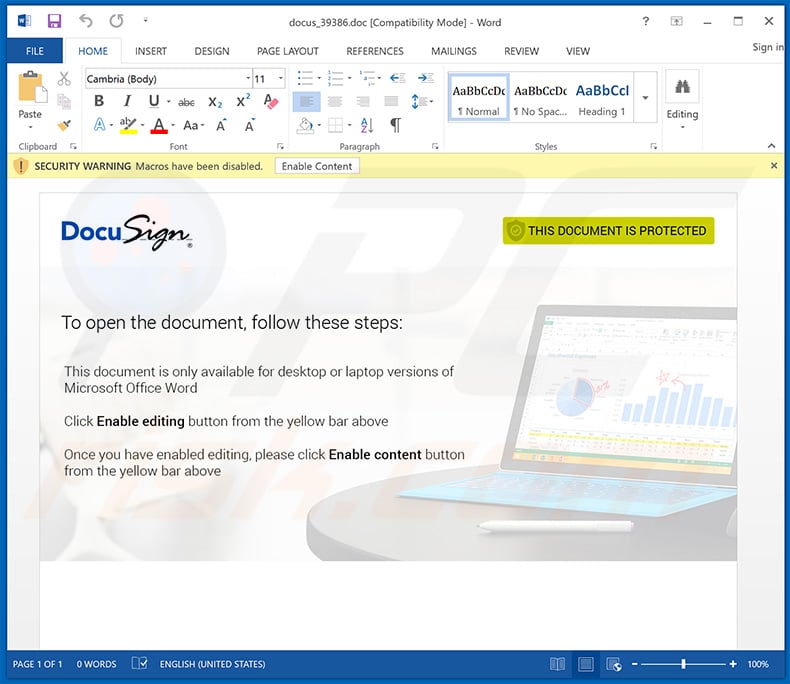Copy selection icon
This screenshot has height=684, width=790.
point(64,101)
